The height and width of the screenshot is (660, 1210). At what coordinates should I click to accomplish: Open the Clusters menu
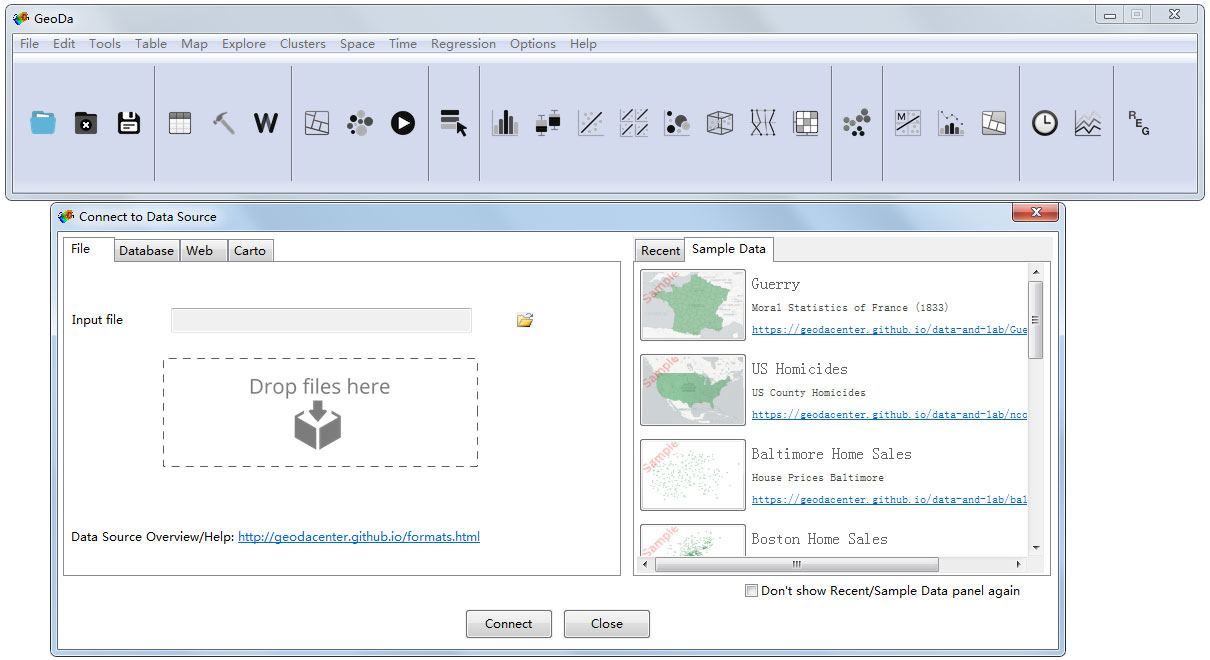(303, 44)
